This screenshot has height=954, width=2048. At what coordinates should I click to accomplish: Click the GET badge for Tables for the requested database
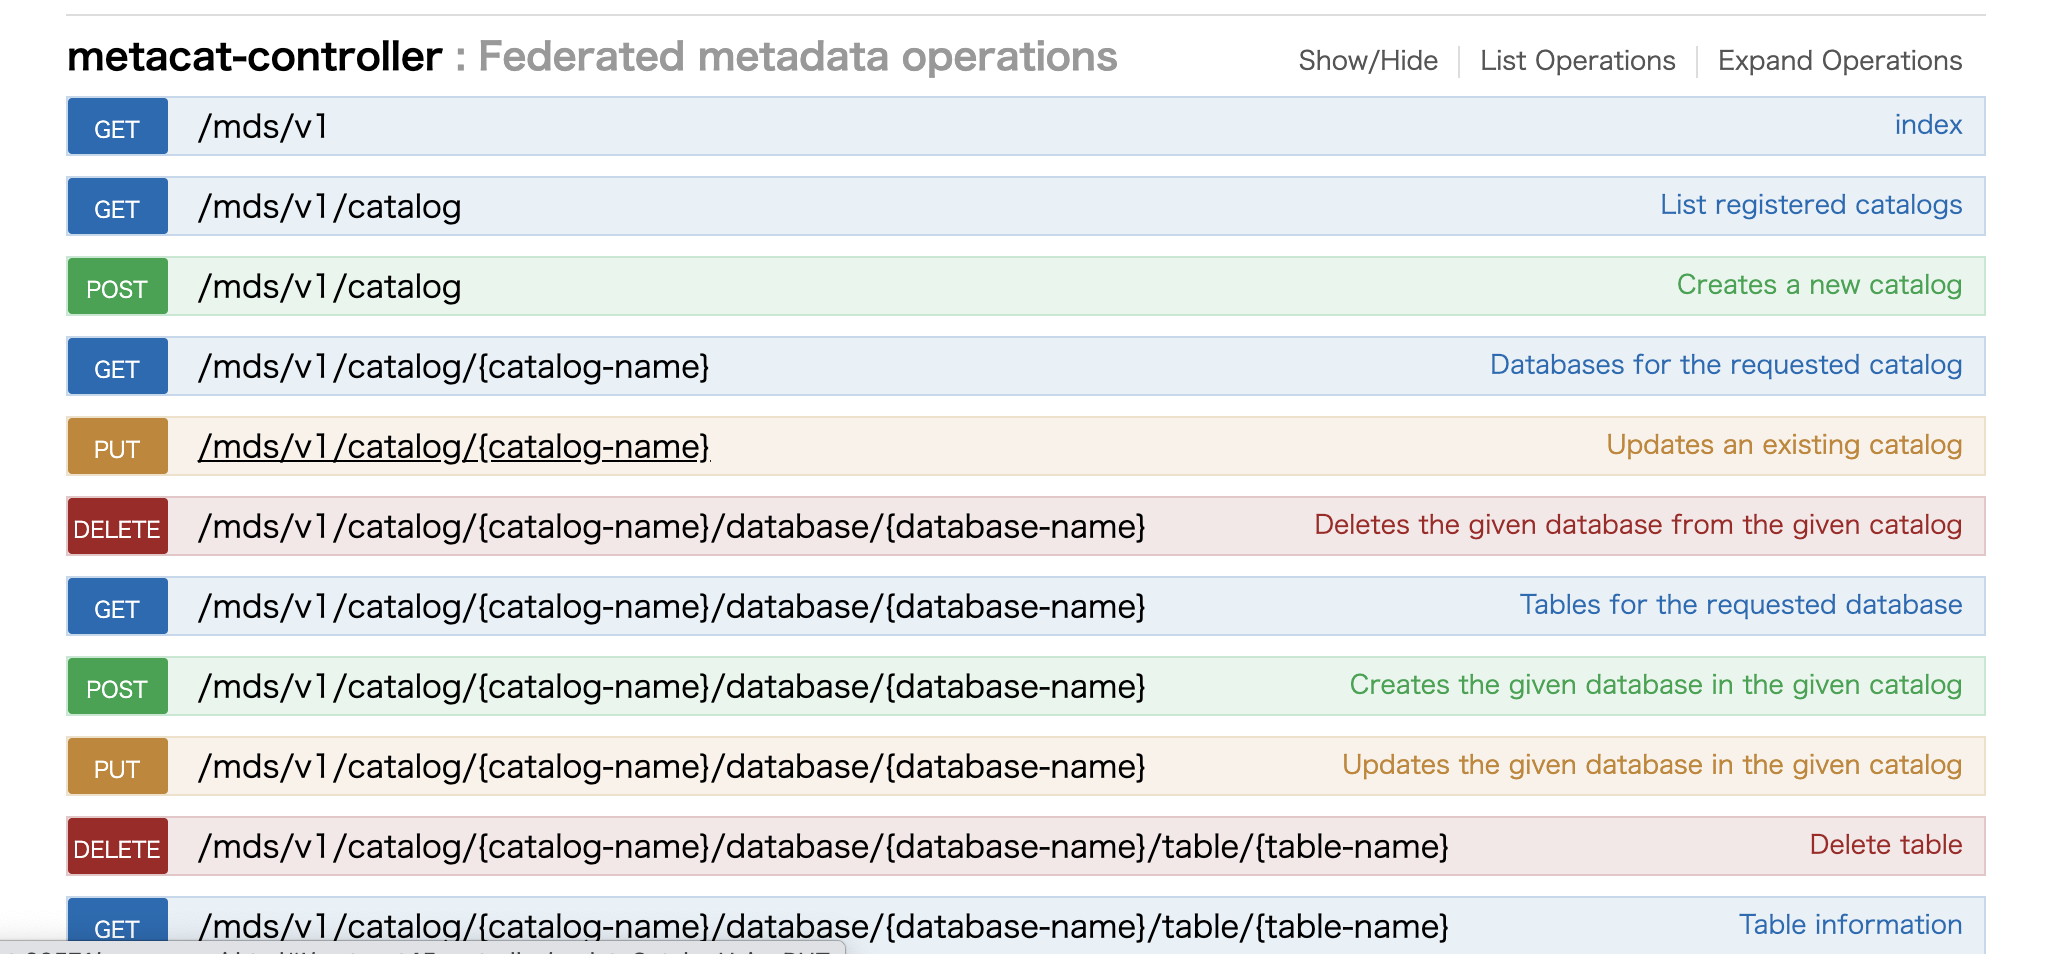(116, 606)
